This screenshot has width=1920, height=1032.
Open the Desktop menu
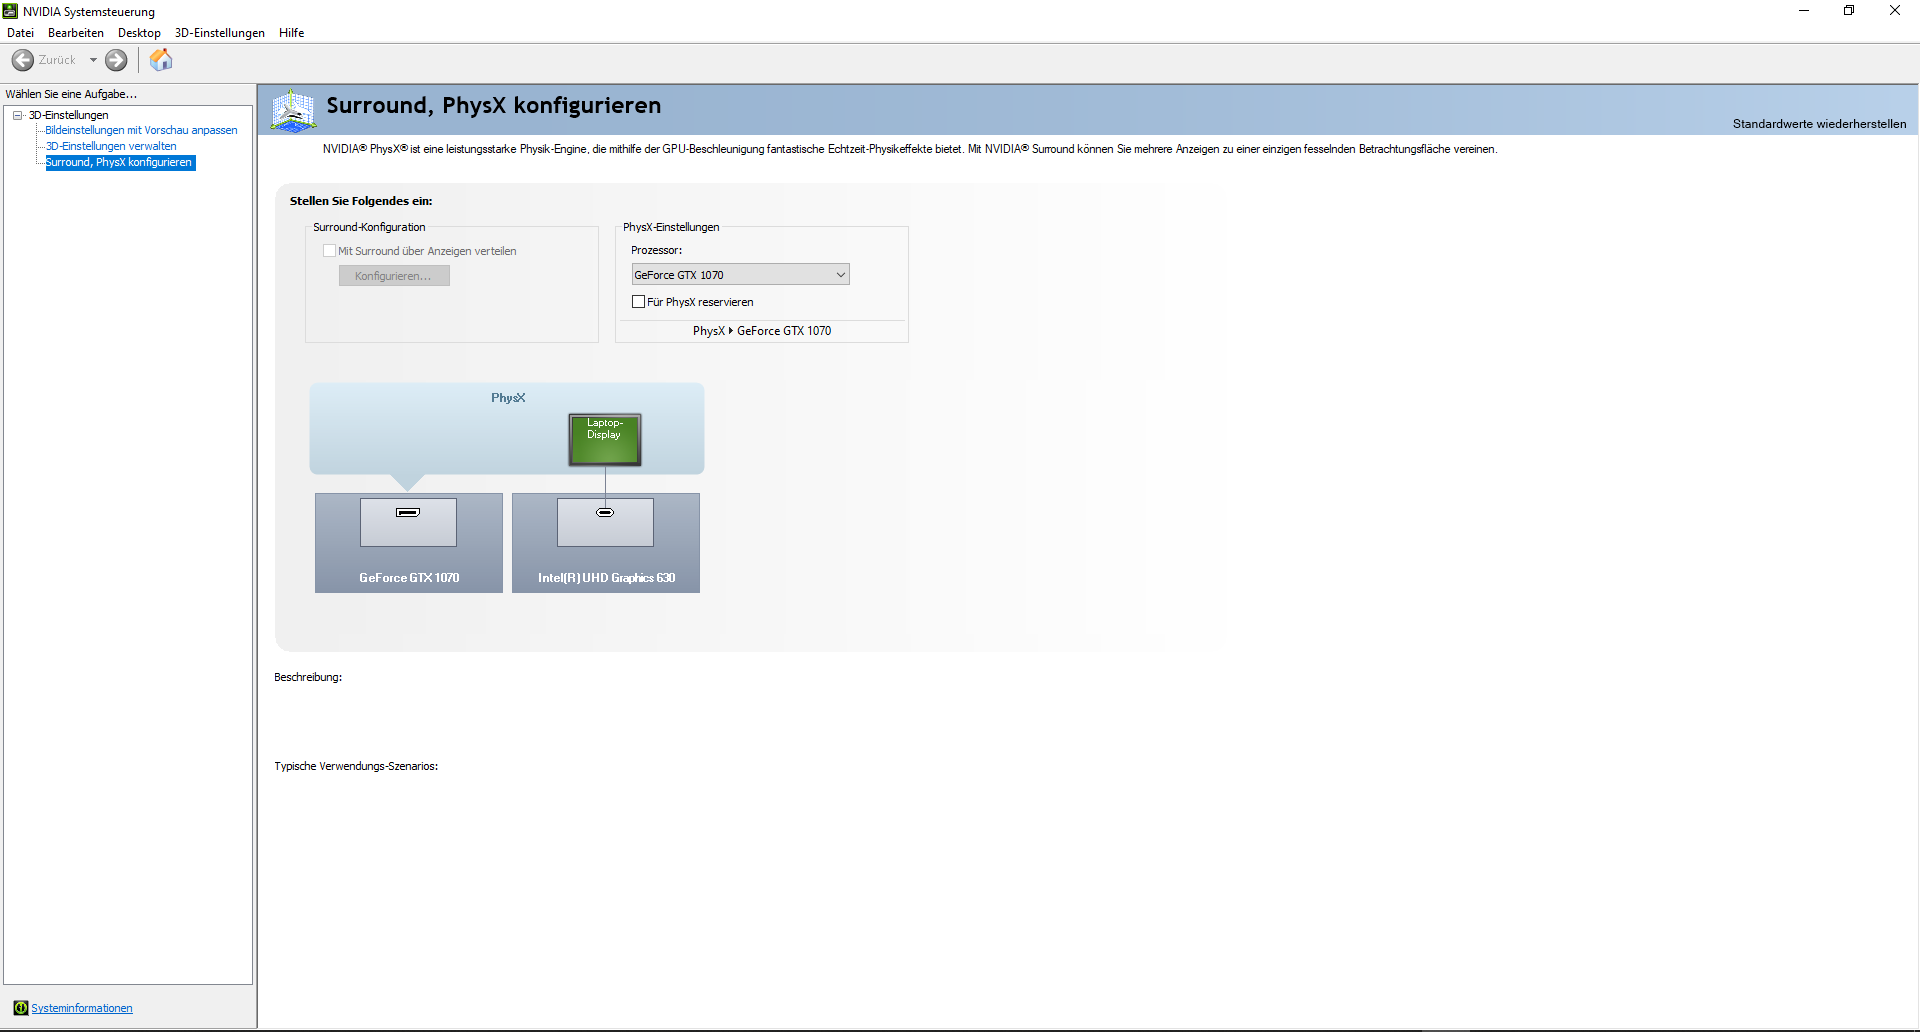click(139, 33)
